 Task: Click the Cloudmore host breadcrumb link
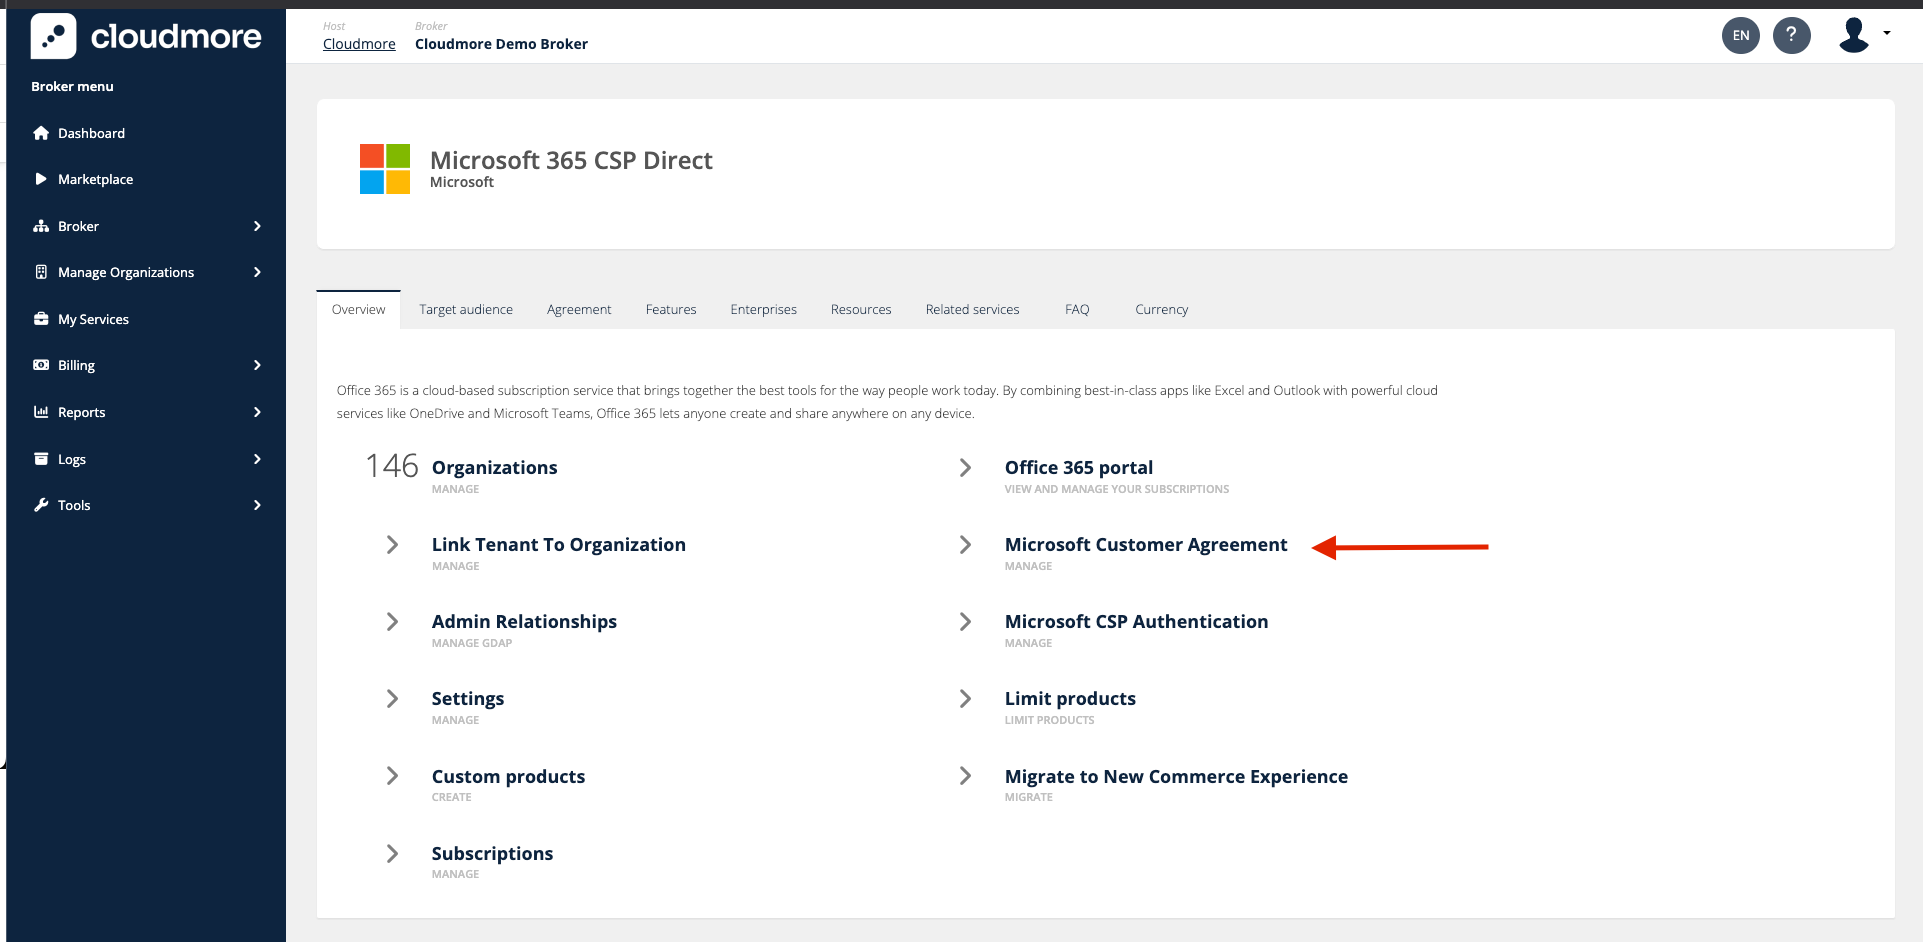pos(358,43)
